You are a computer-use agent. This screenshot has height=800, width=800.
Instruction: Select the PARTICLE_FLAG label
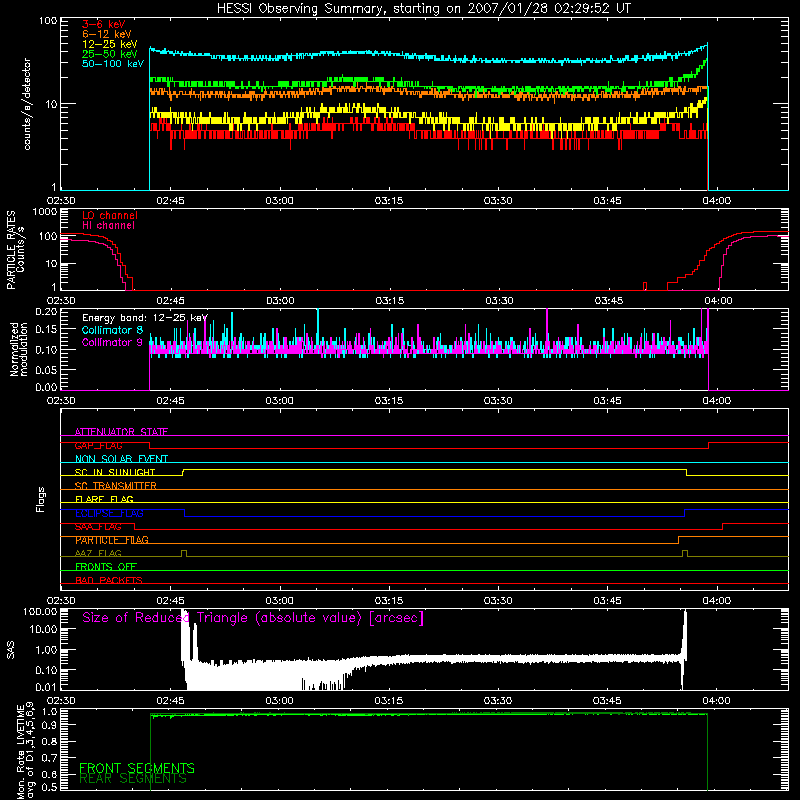pyautogui.click(x=112, y=540)
